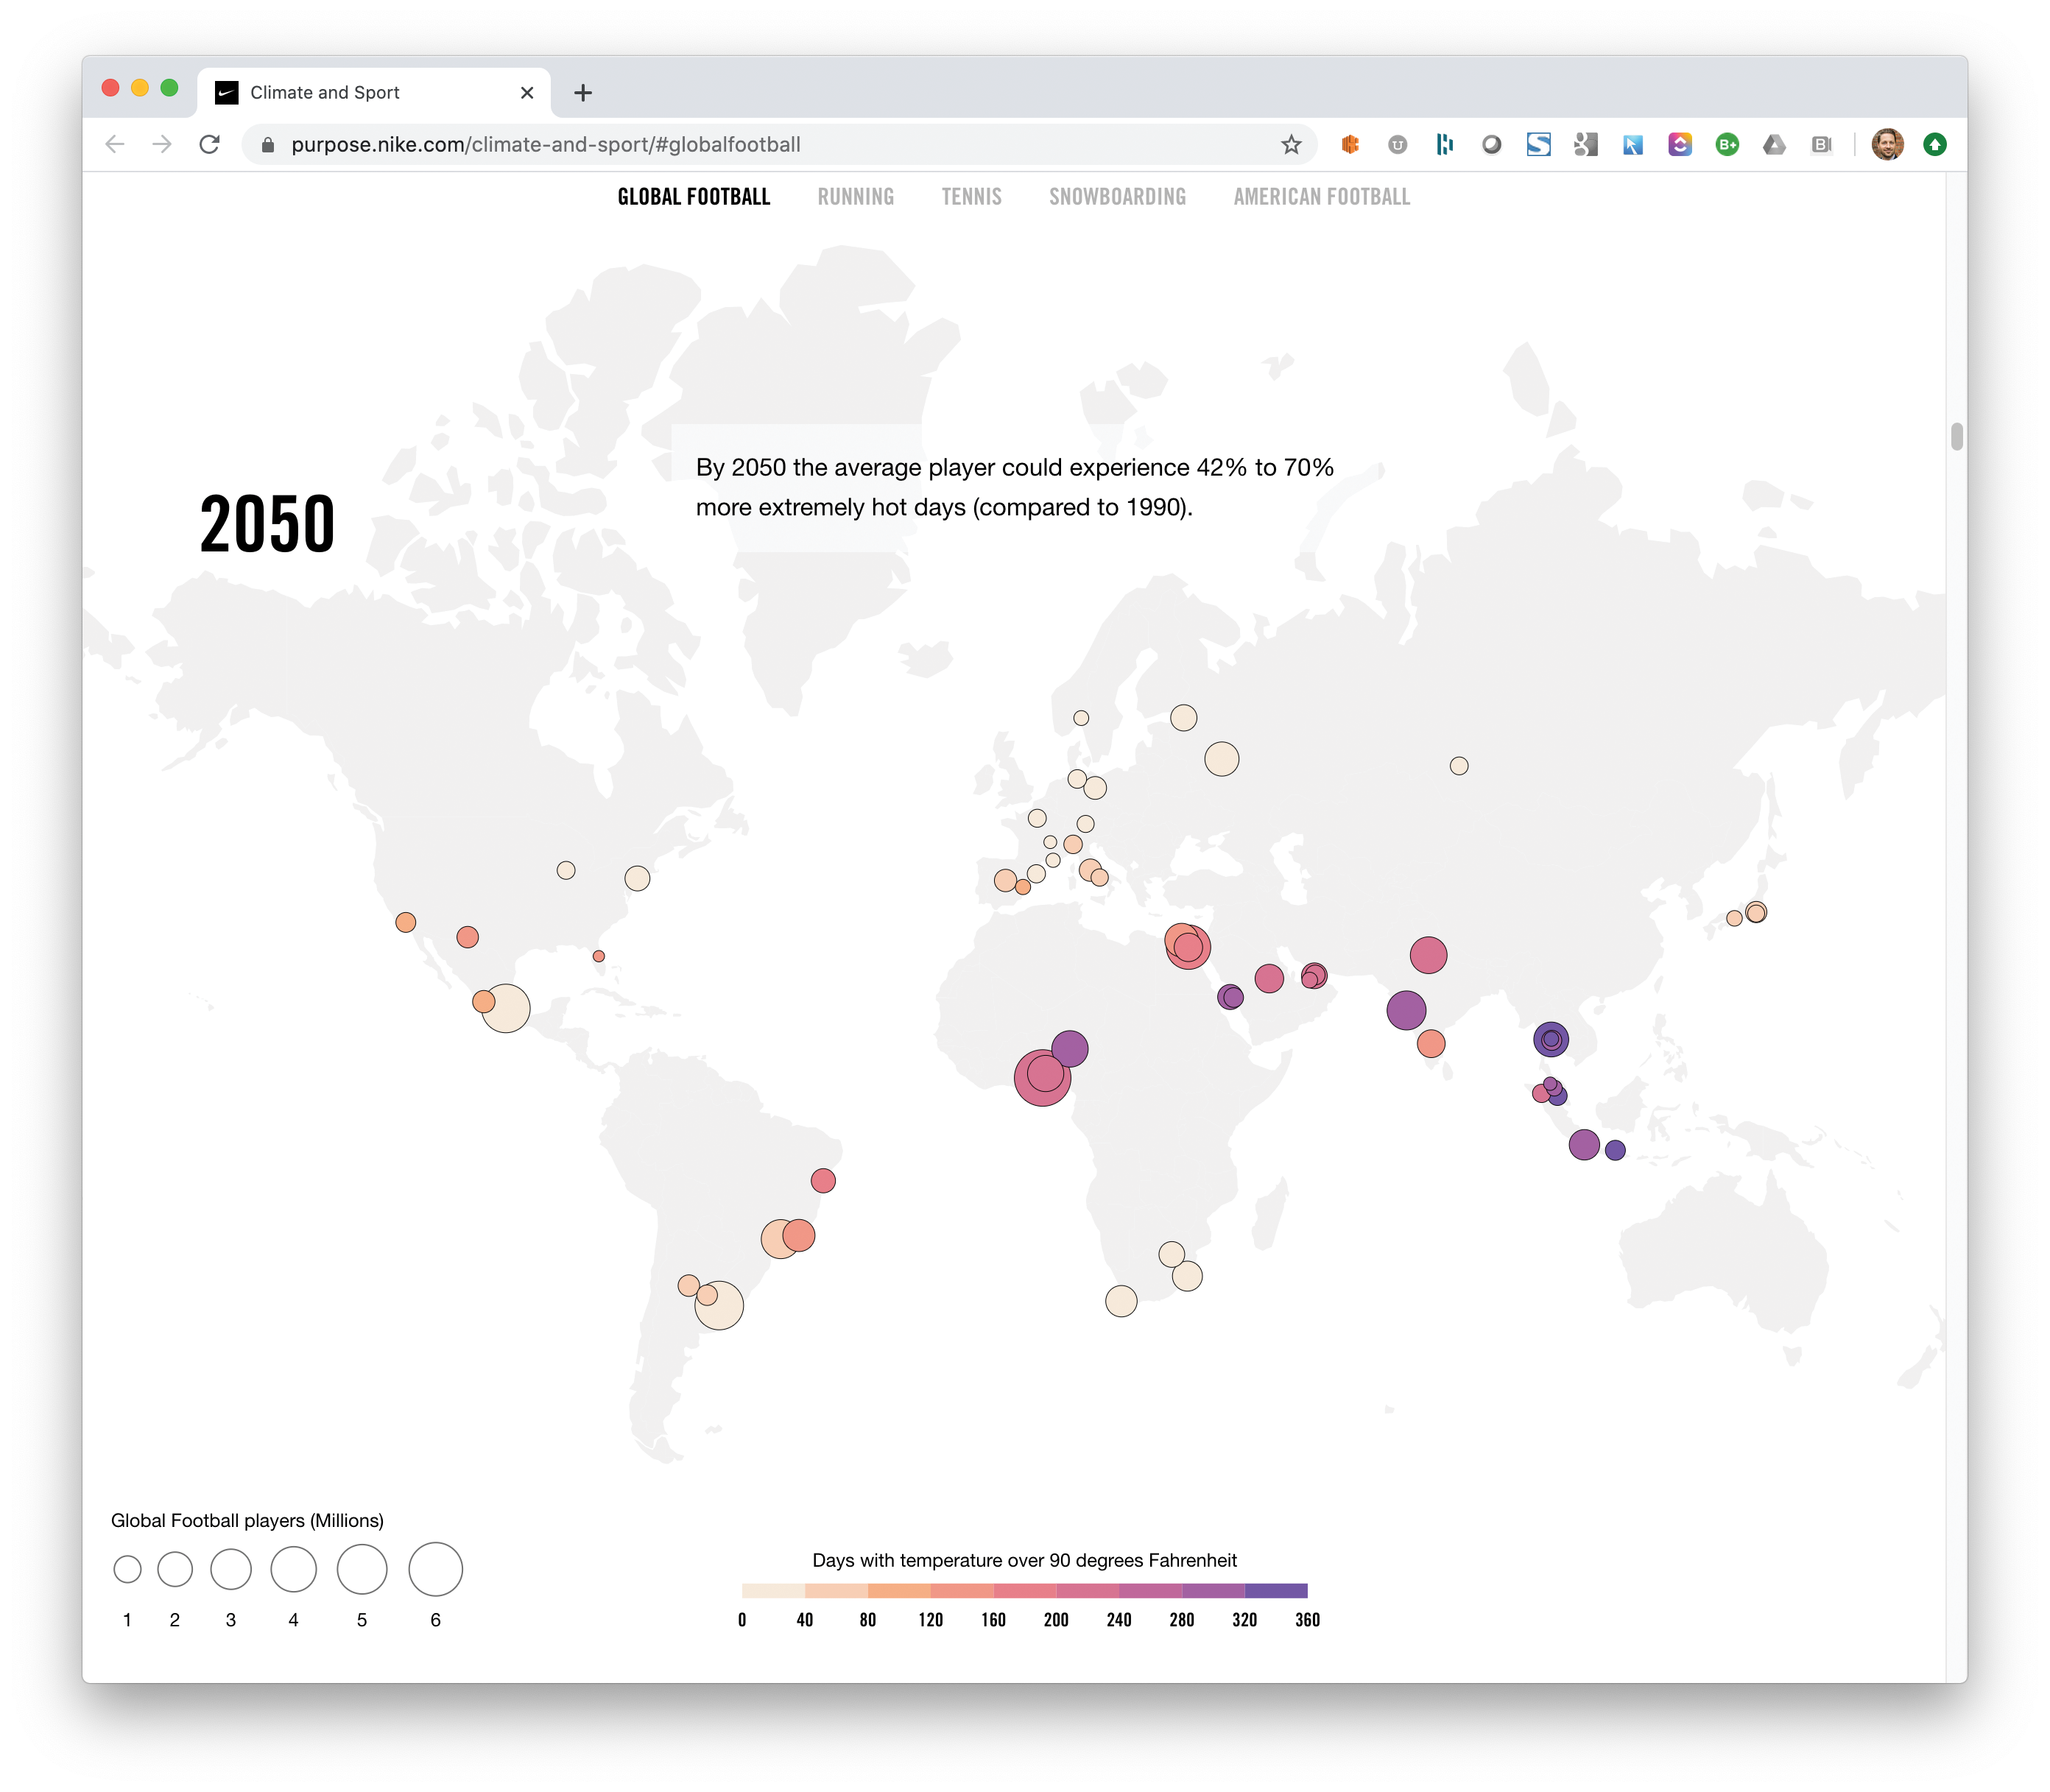Open the ClickUp extension icon
The width and height of the screenshot is (2050, 1792).
click(x=1679, y=145)
